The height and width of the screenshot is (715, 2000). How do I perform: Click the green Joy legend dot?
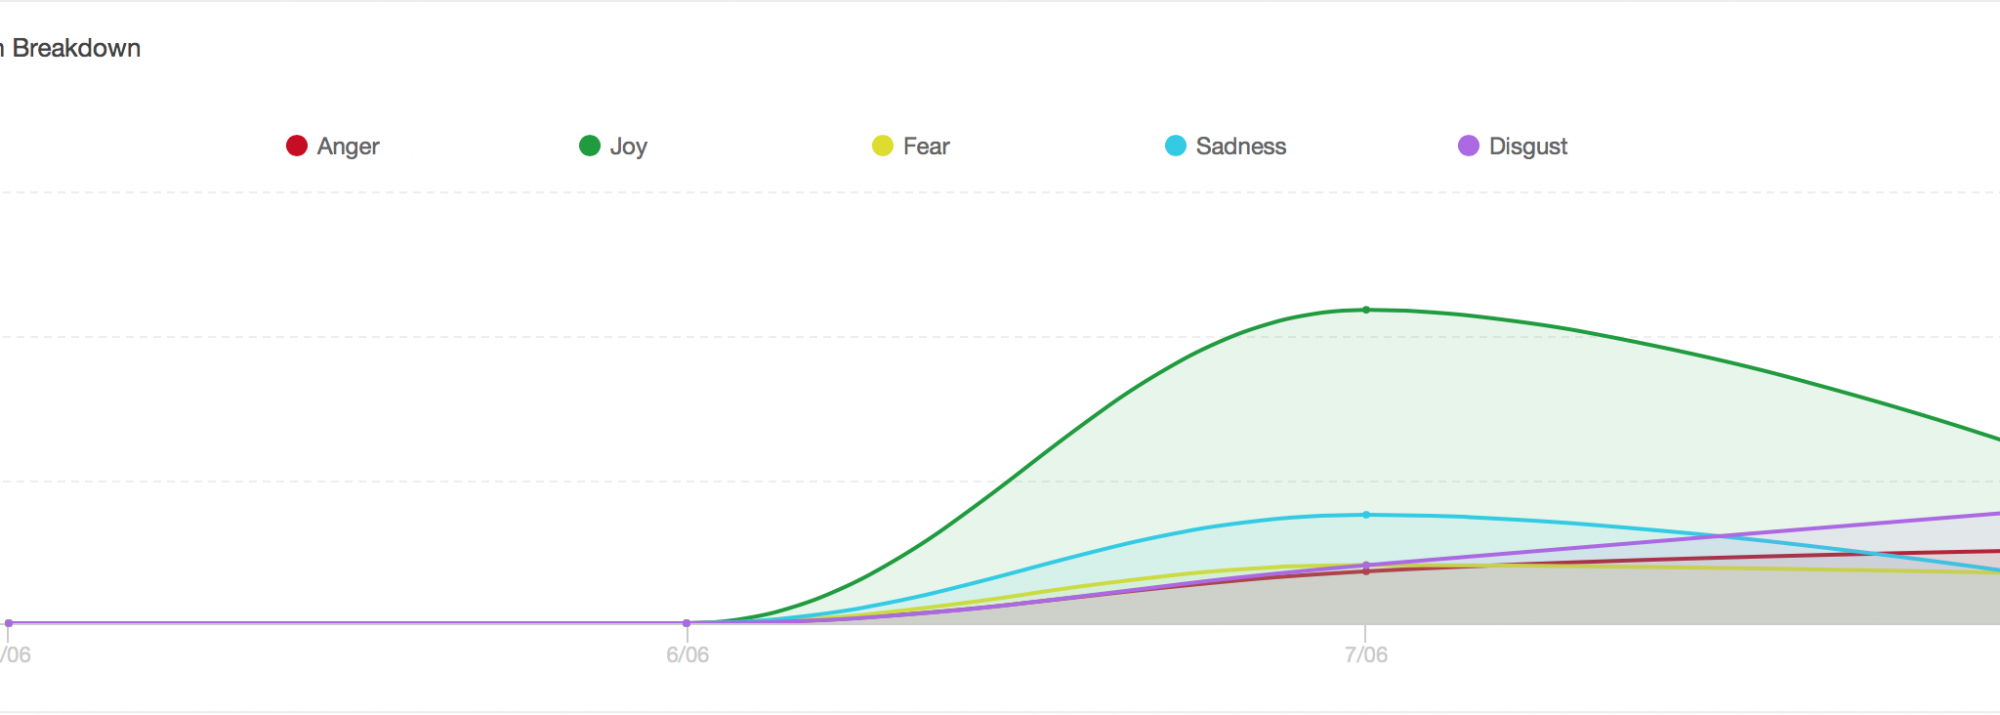[x=589, y=146]
